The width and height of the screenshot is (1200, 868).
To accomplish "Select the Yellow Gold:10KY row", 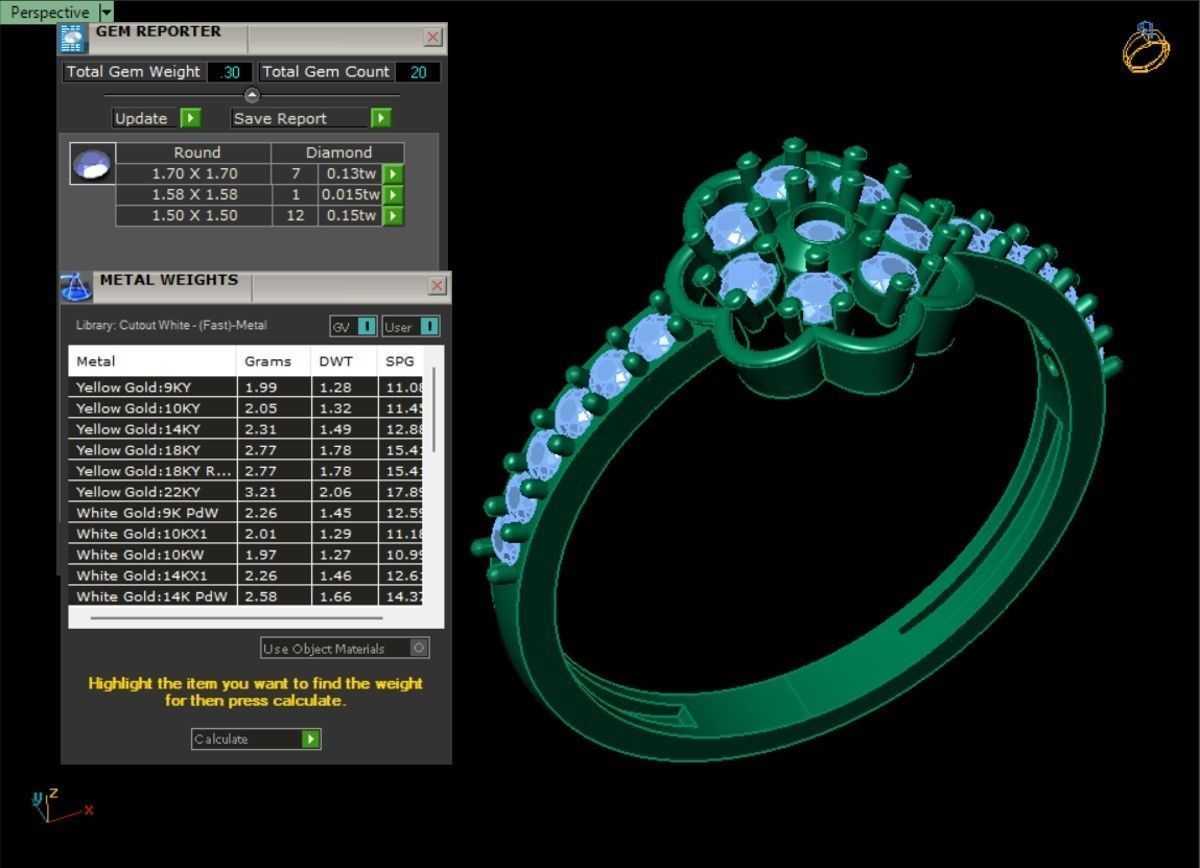I will (x=247, y=408).
